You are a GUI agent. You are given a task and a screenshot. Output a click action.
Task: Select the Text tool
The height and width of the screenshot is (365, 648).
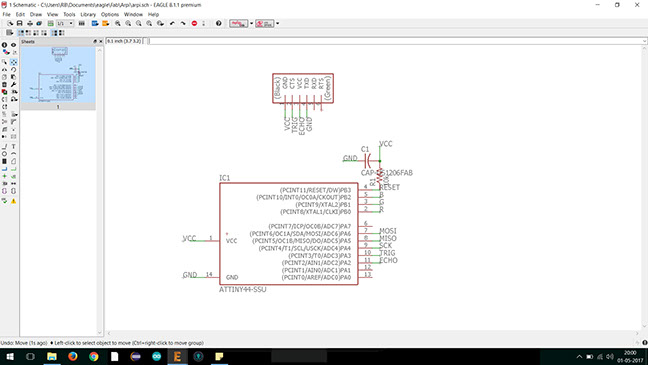tap(14, 147)
